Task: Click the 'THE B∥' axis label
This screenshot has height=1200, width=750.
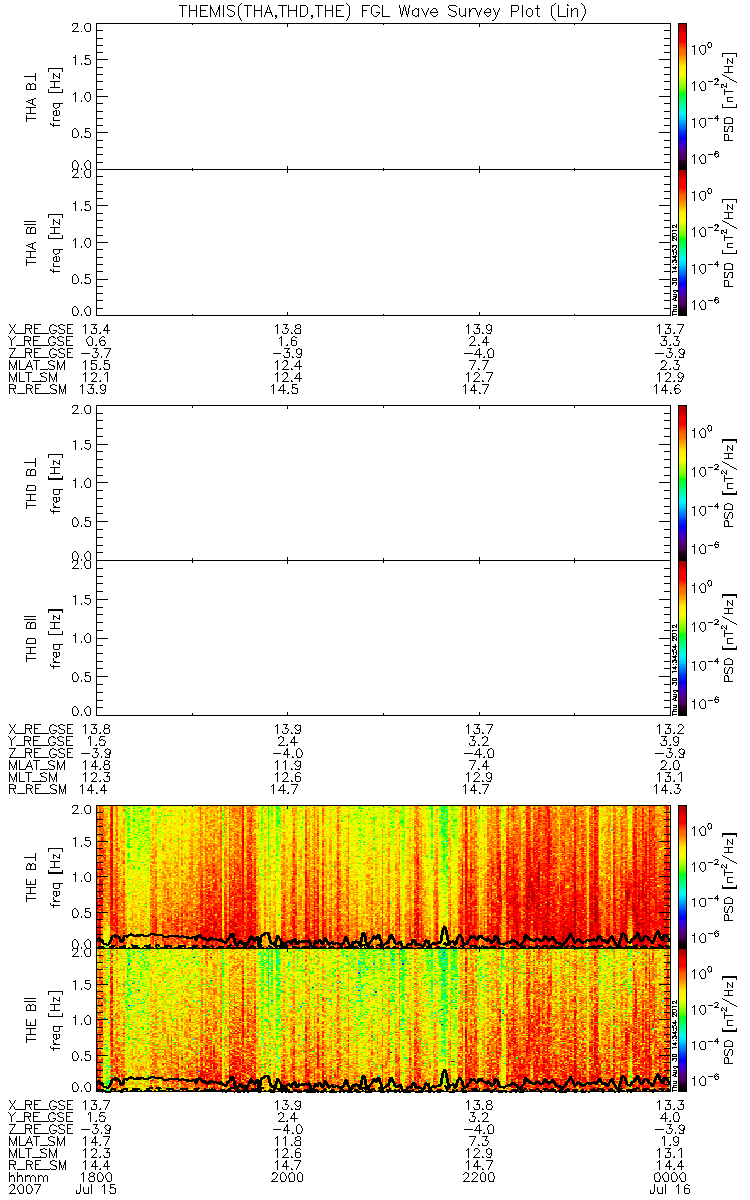Action: [32, 1021]
